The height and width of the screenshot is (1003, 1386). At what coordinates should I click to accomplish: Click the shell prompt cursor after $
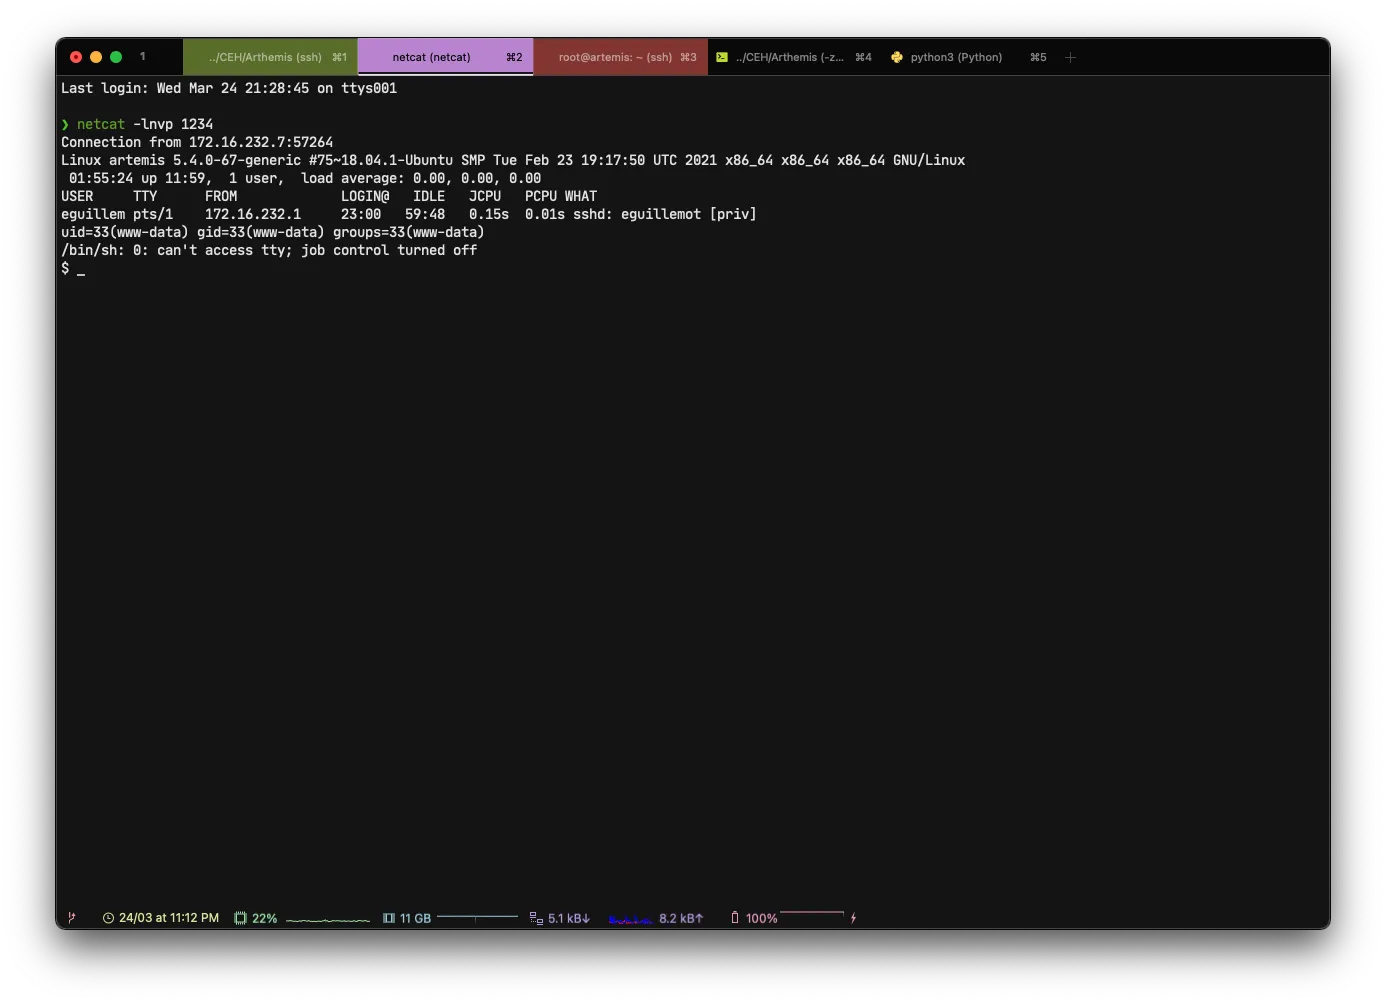click(81, 269)
